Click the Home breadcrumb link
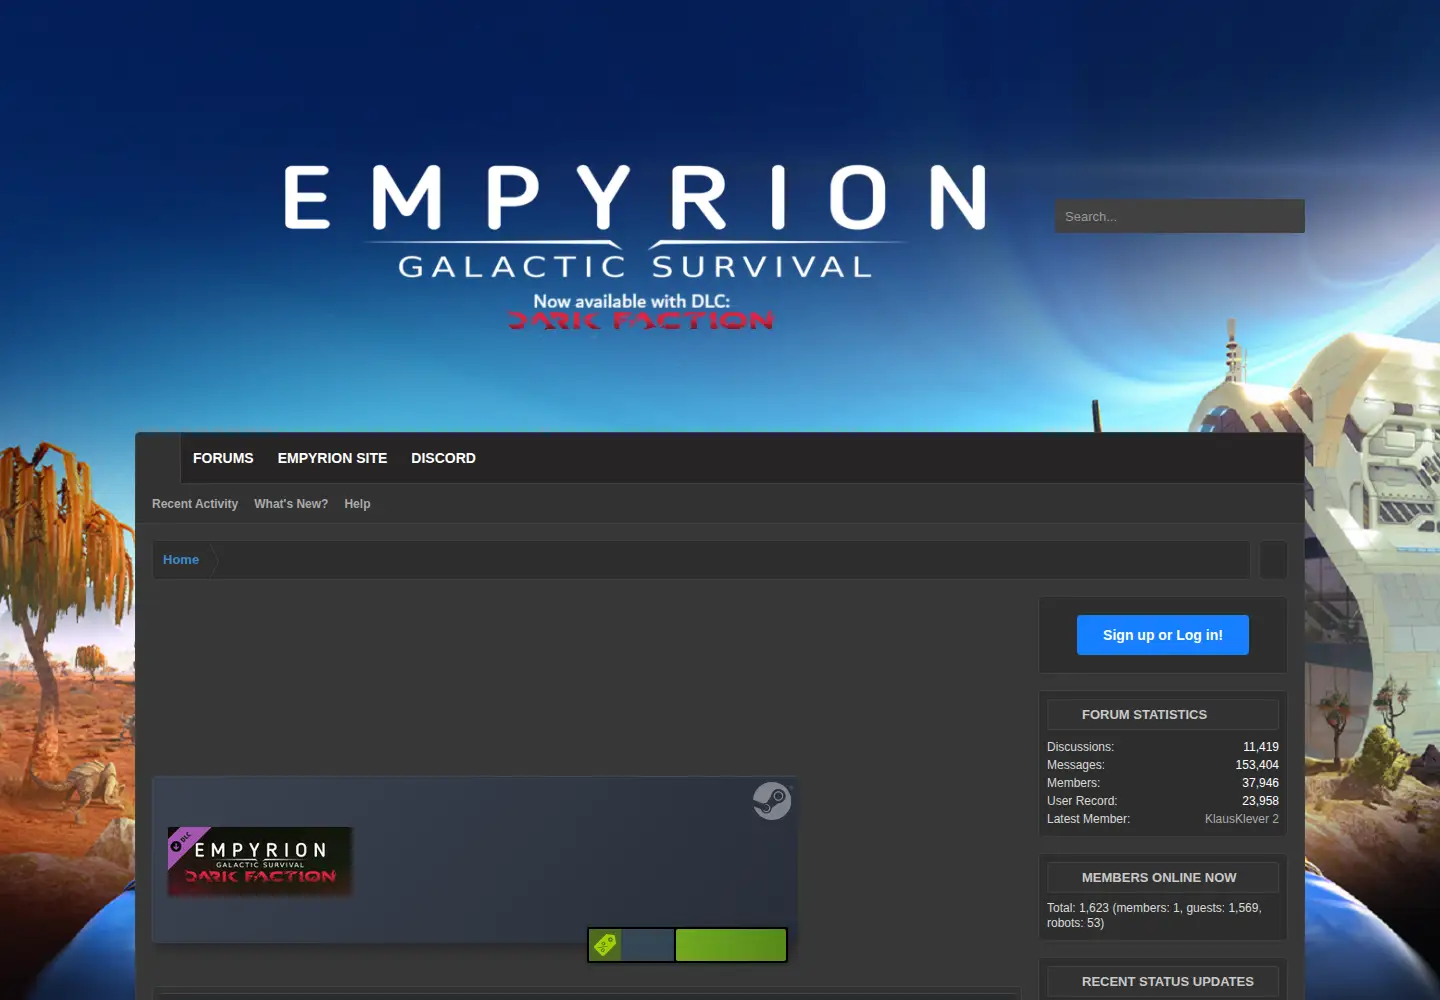This screenshot has width=1440, height=1000. click(181, 560)
